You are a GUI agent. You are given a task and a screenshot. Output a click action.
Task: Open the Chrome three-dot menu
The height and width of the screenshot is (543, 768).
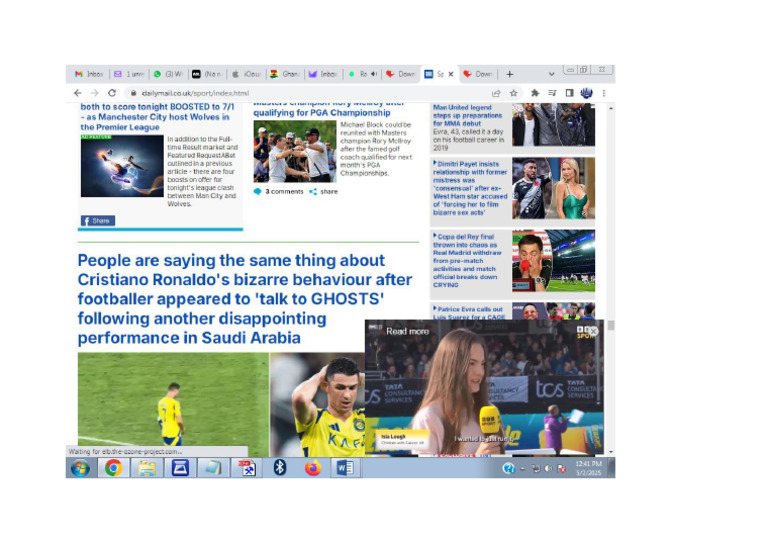pyautogui.click(x=604, y=93)
